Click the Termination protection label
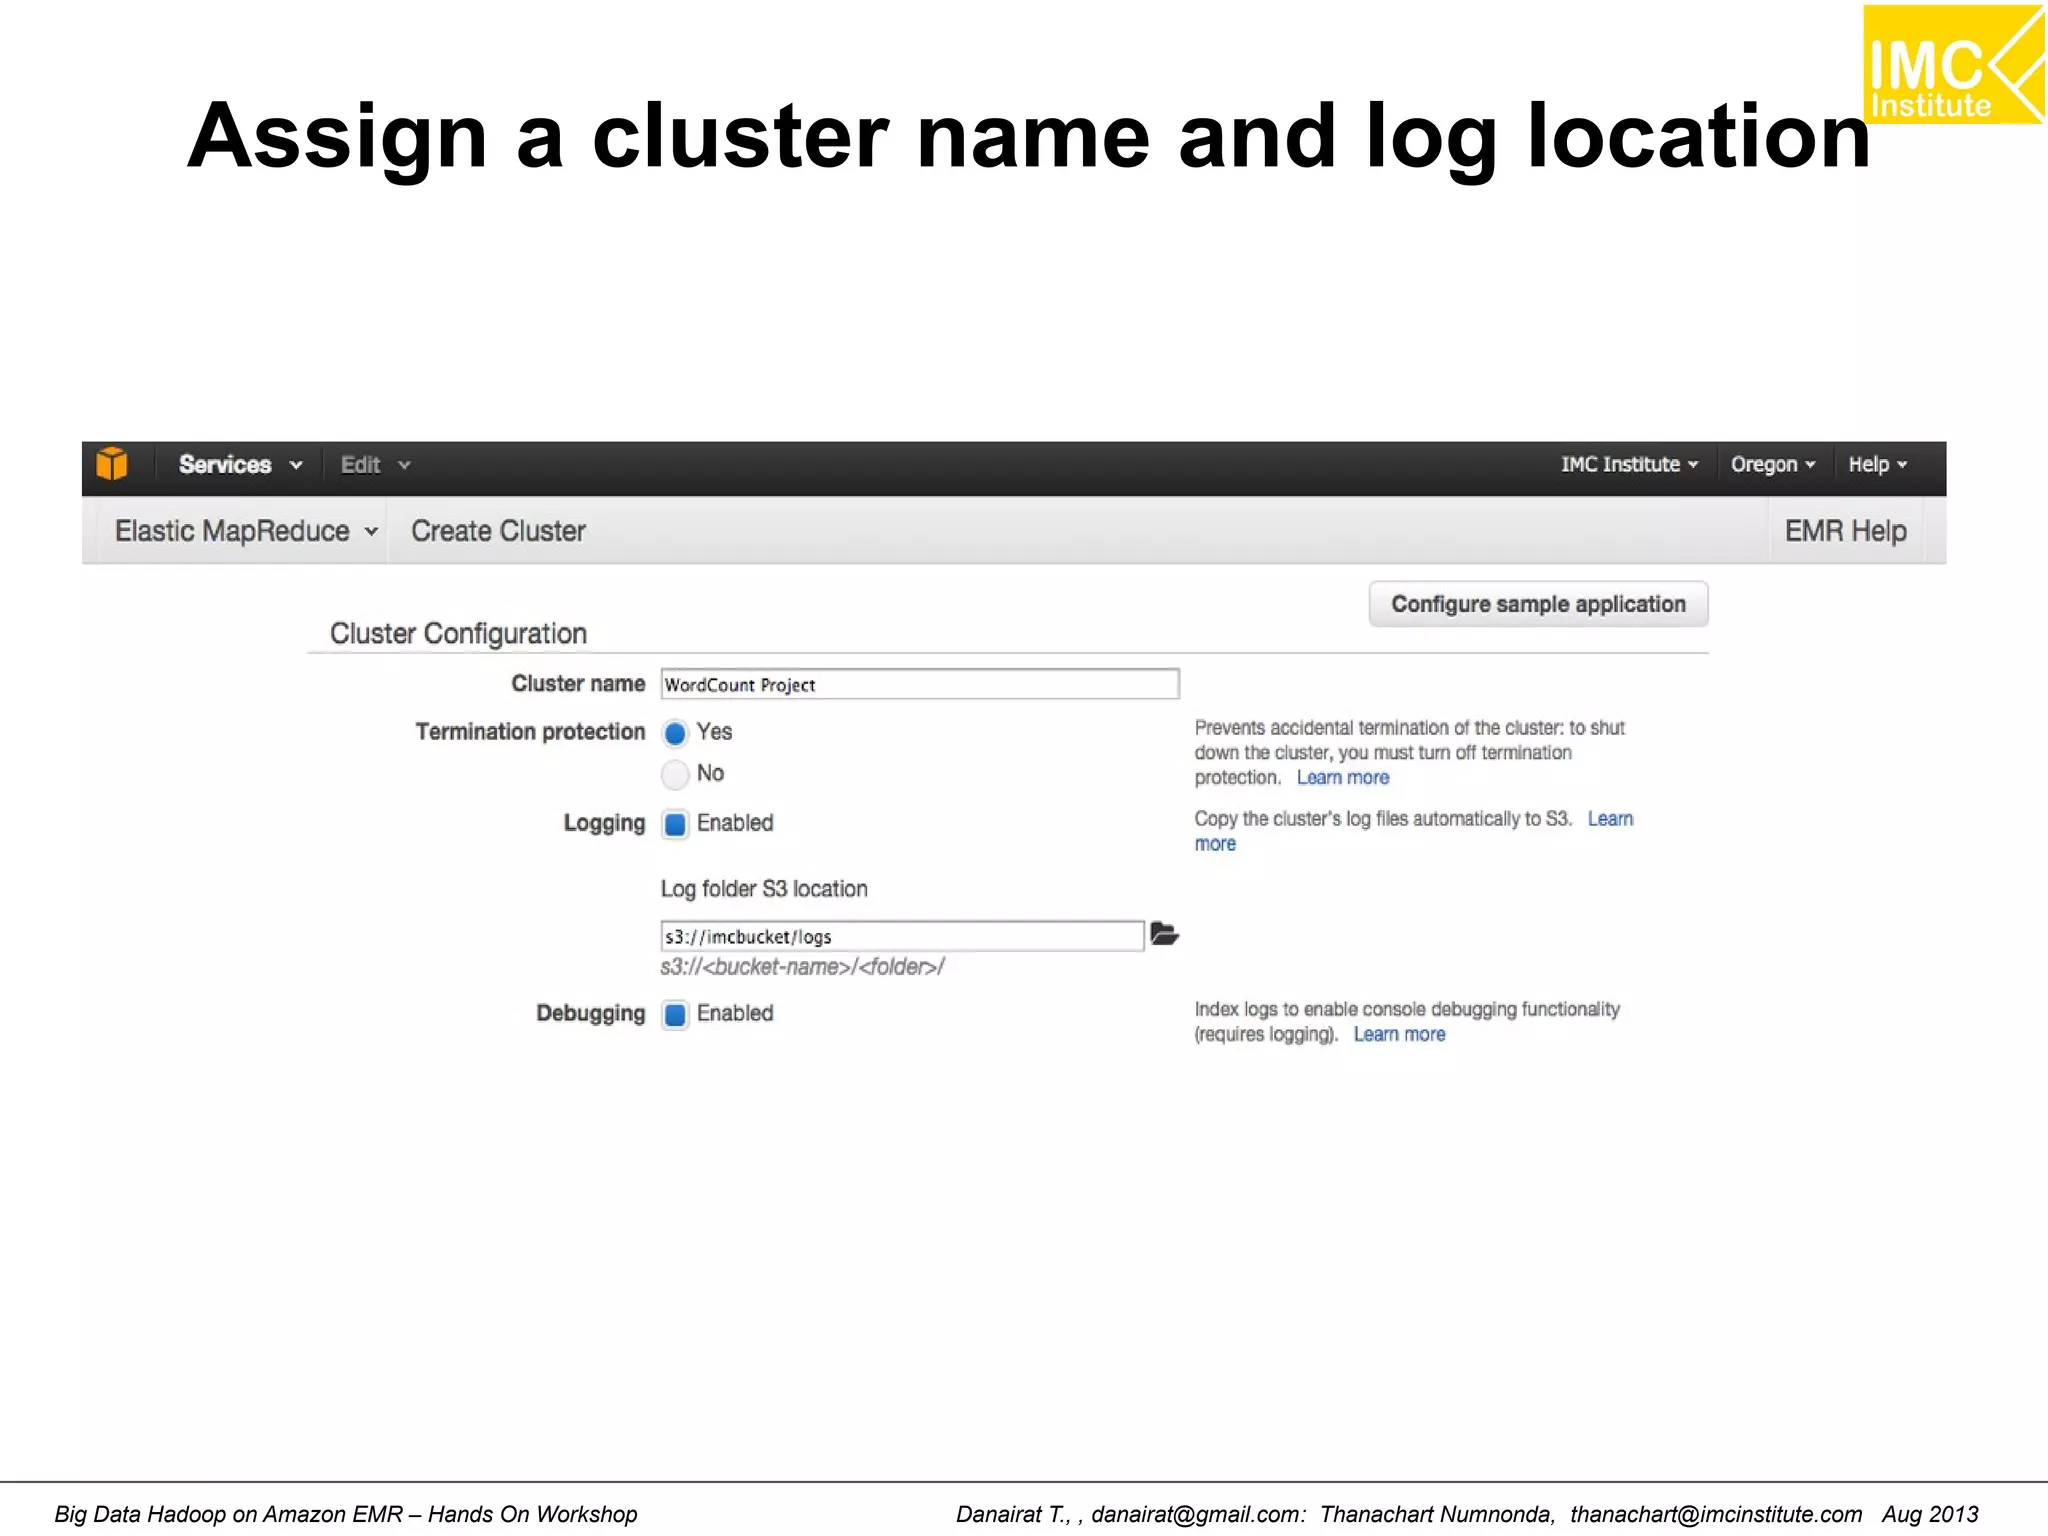This screenshot has height=1536, width=2048. point(530,732)
